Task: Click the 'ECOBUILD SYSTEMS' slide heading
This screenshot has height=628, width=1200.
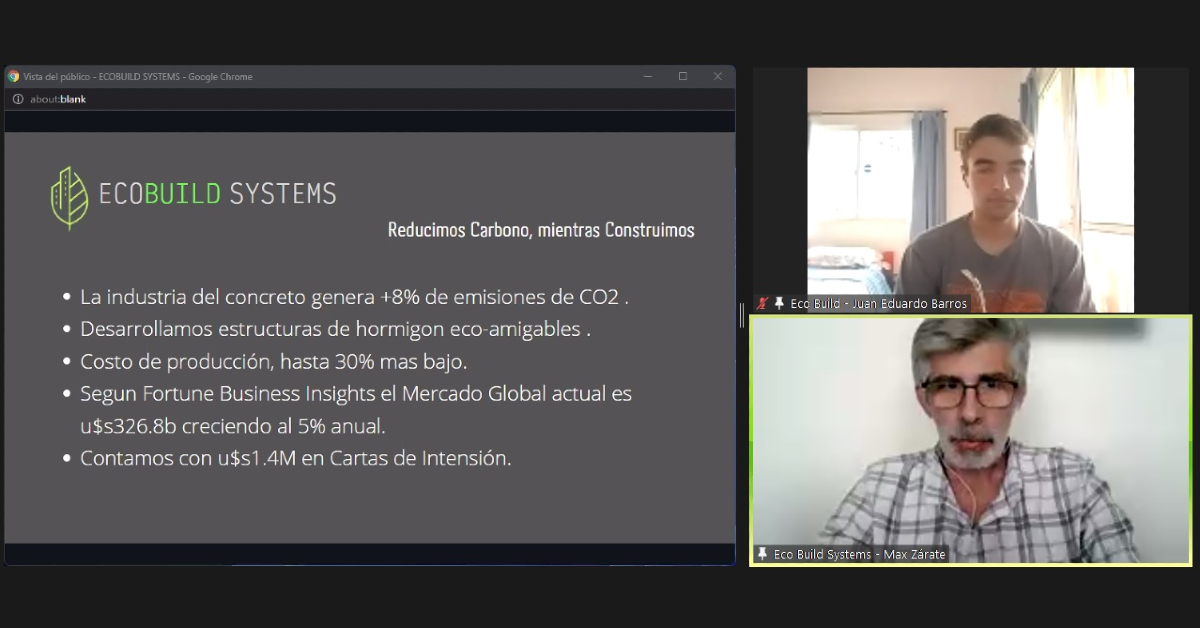Action: (x=218, y=193)
